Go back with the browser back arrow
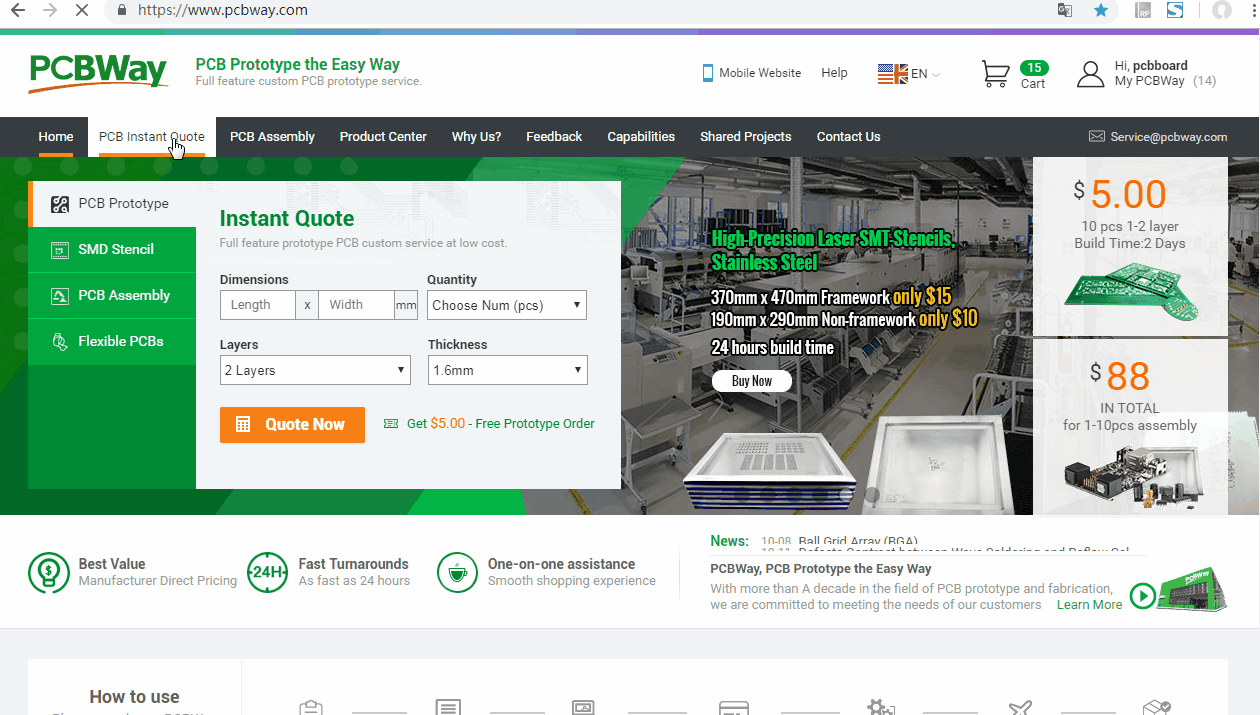Image resolution: width=1260 pixels, height=715 pixels. point(17,11)
